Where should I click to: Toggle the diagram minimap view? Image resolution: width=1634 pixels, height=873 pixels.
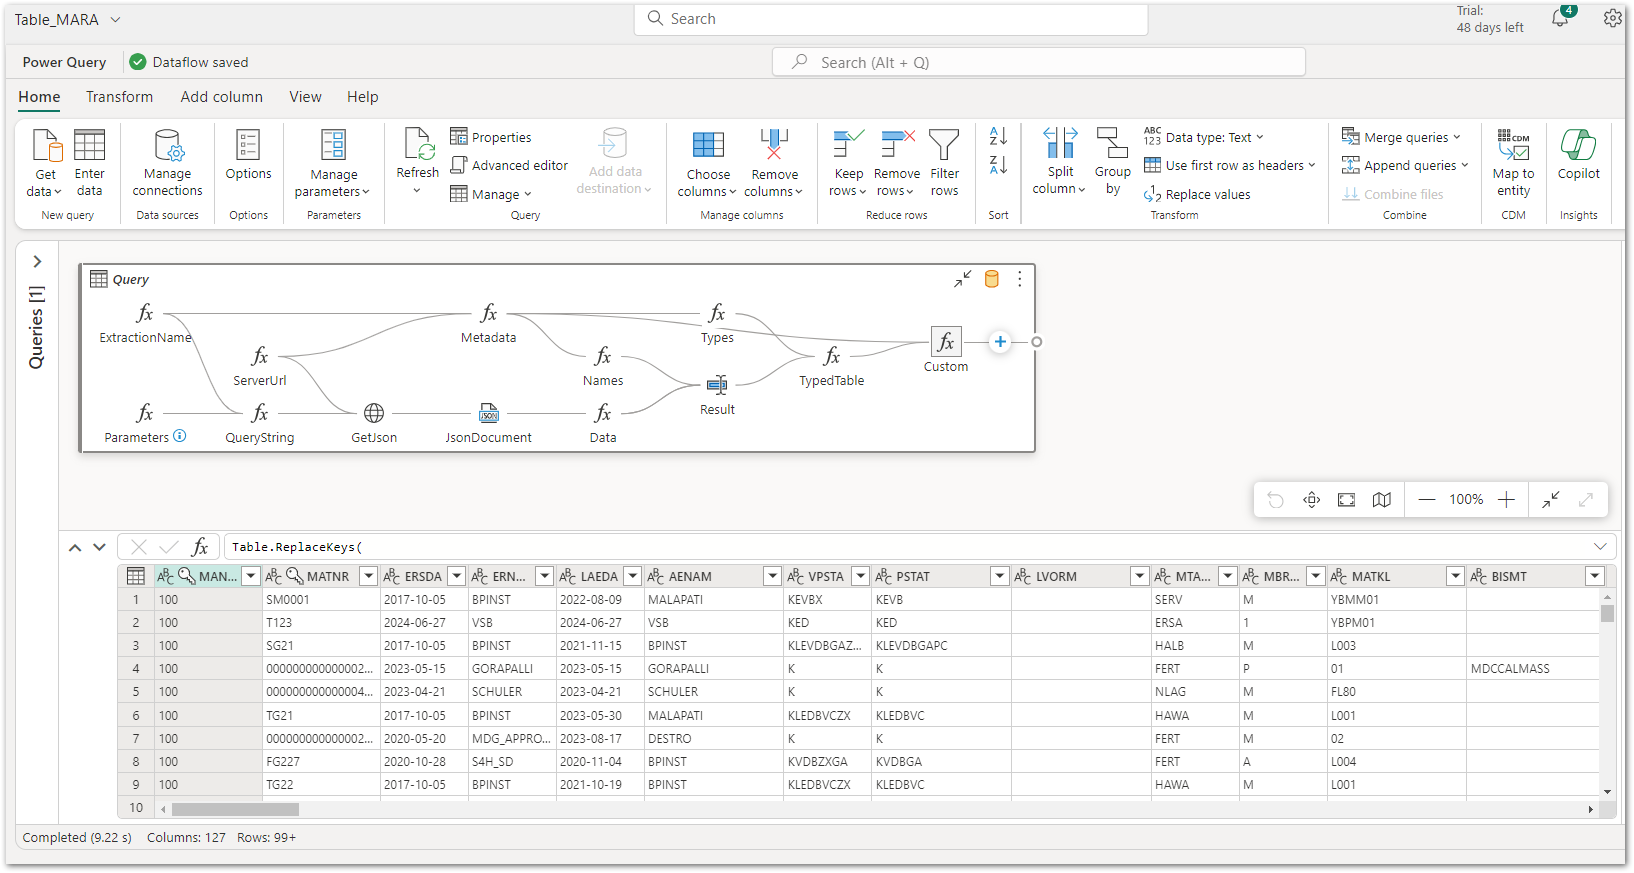click(x=1381, y=500)
